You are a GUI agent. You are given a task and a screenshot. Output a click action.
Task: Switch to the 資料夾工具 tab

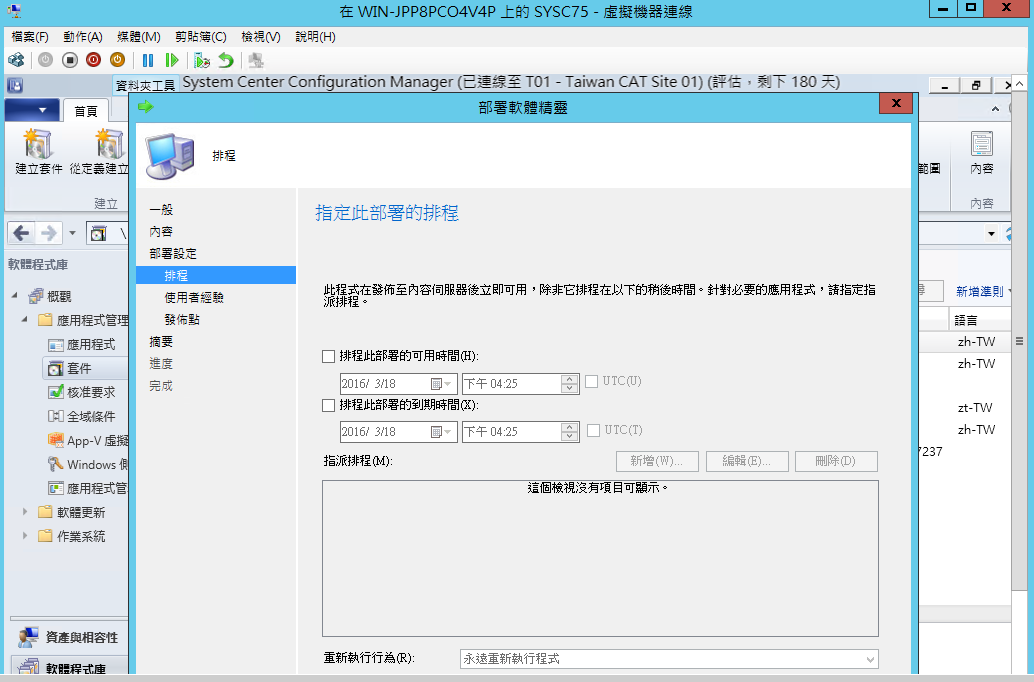tap(145, 86)
